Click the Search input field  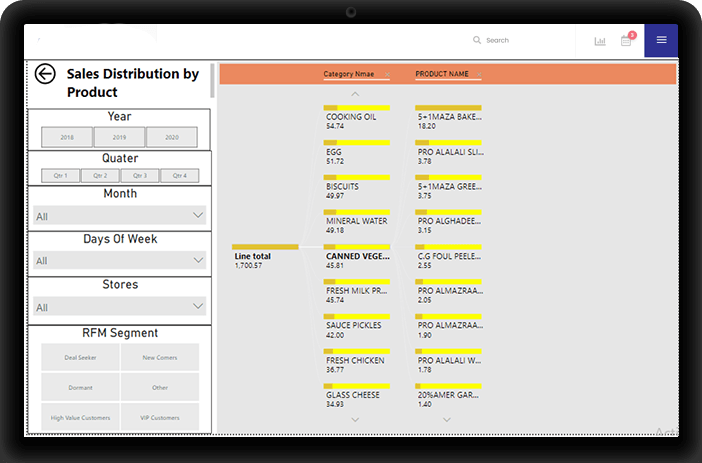point(520,40)
